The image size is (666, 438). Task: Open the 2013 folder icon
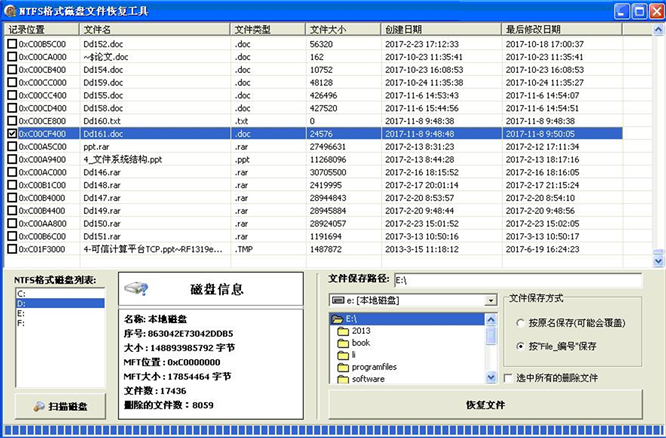[343, 330]
